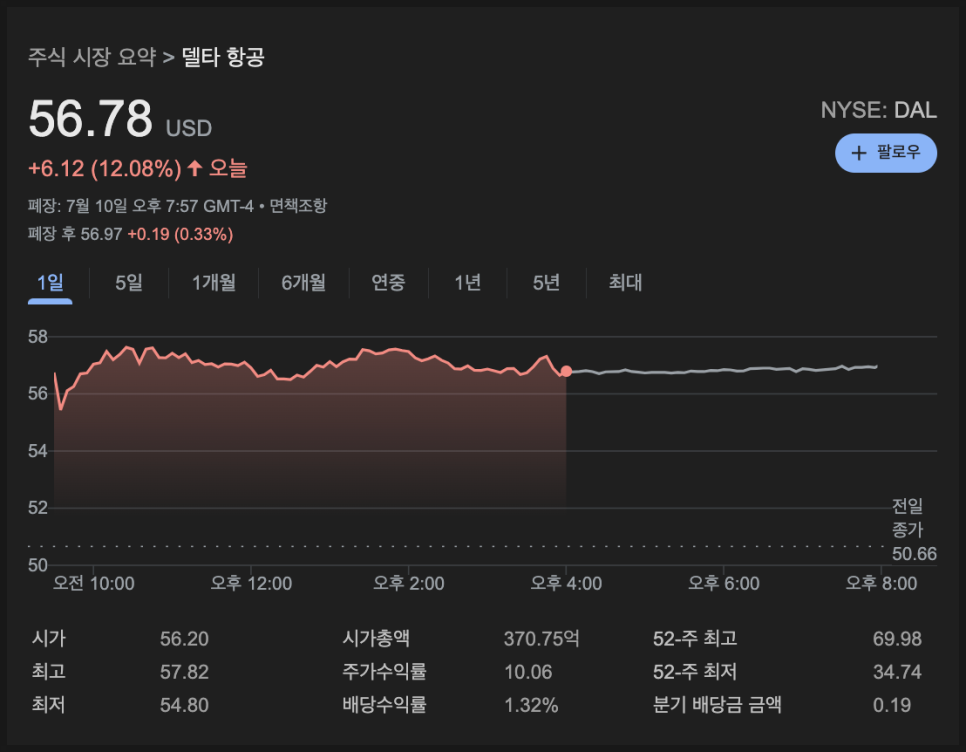Switch to the 6개월 range tab
This screenshot has width=966, height=752.
click(x=303, y=283)
